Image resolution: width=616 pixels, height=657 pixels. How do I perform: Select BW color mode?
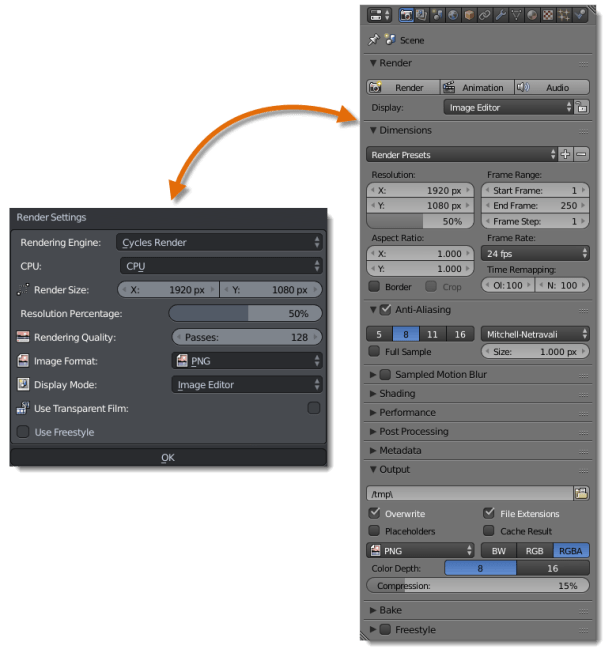click(499, 550)
